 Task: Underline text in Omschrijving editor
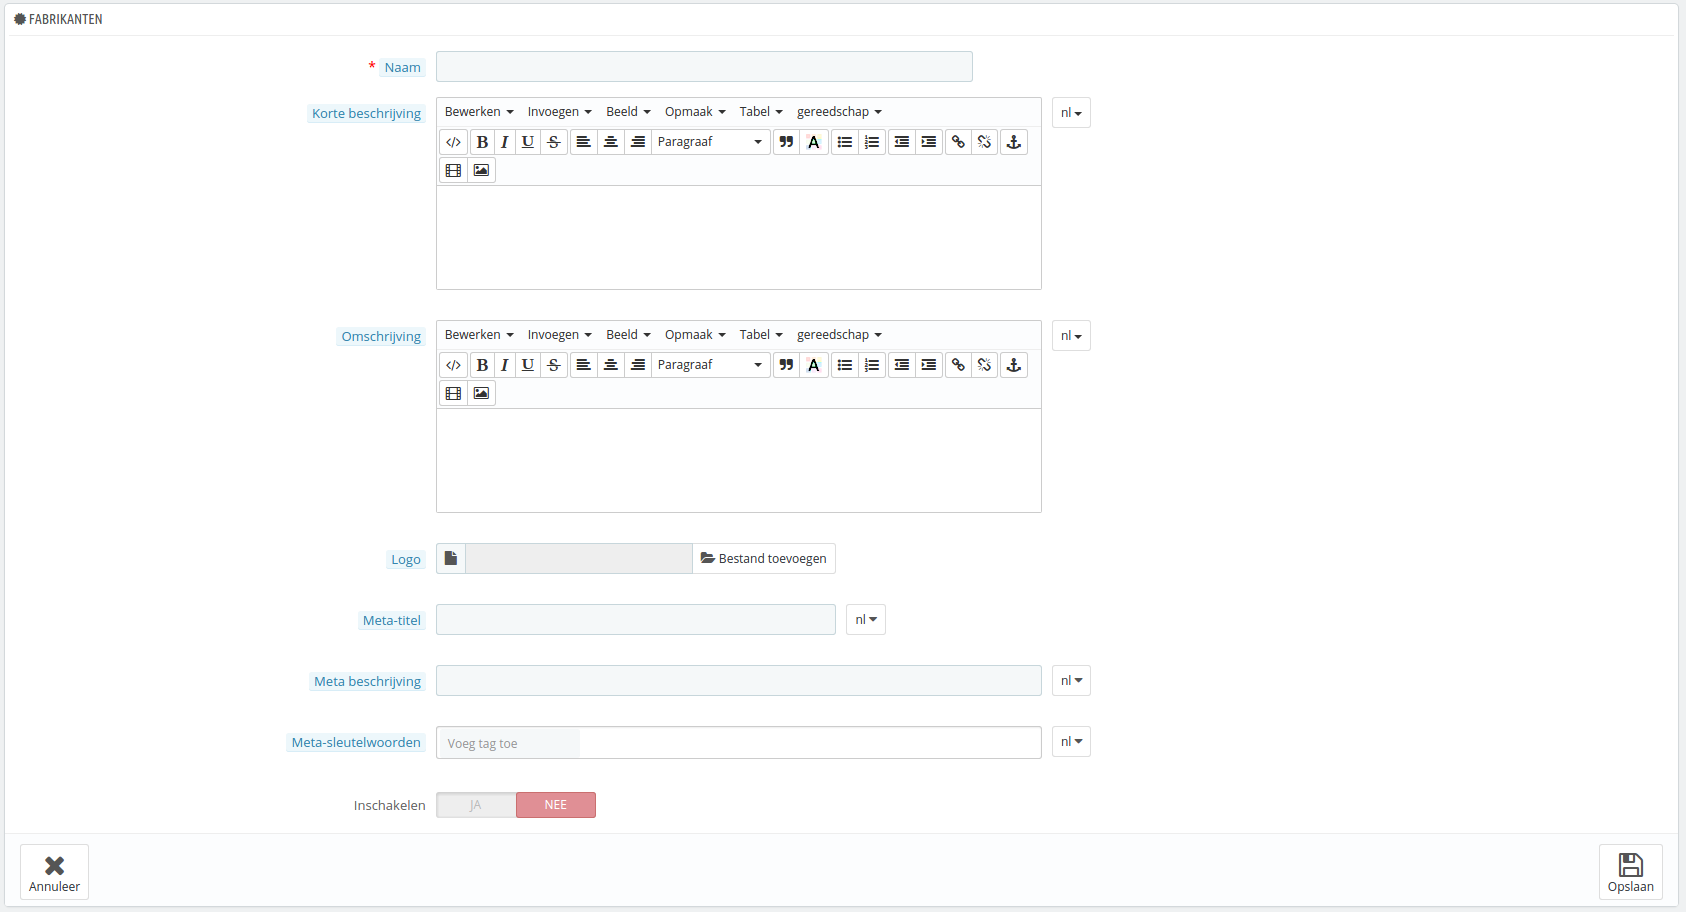[528, 365]
